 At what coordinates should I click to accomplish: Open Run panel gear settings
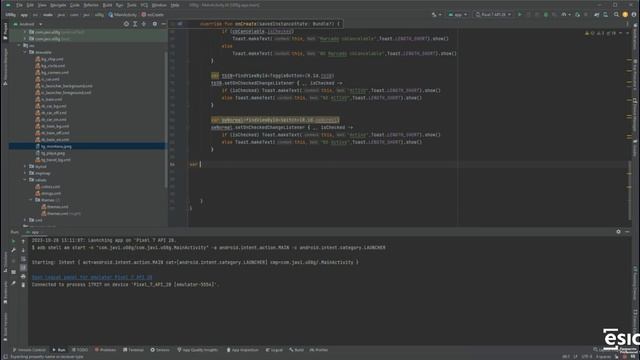618,231
